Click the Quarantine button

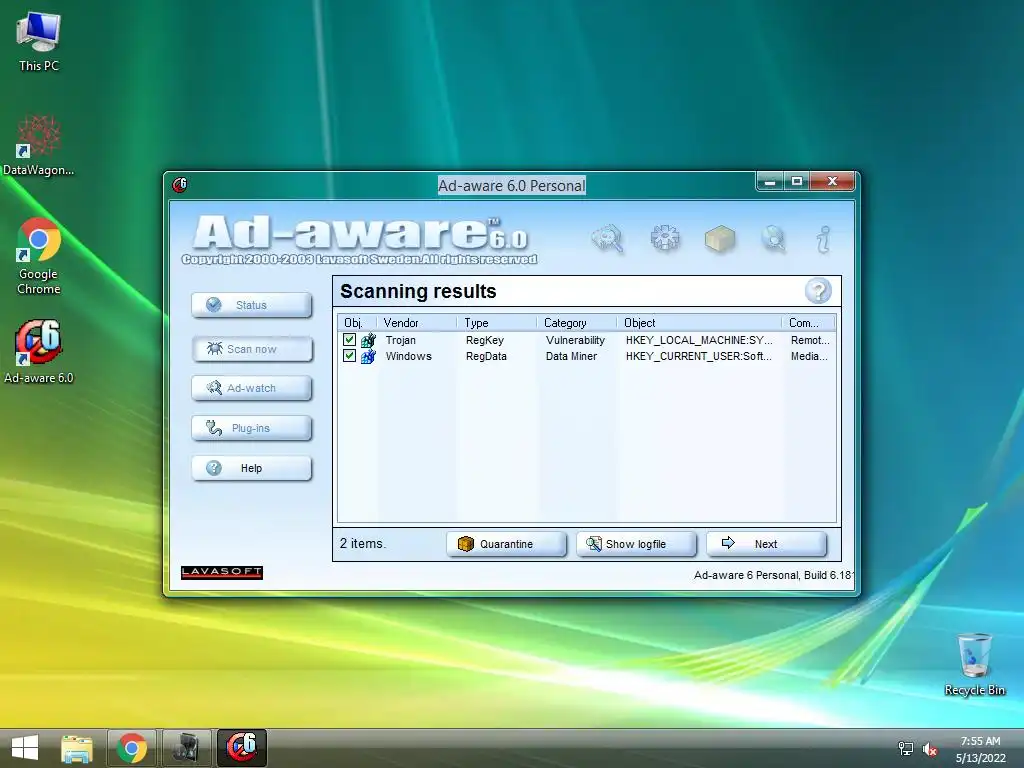click(x=506, y=544)
